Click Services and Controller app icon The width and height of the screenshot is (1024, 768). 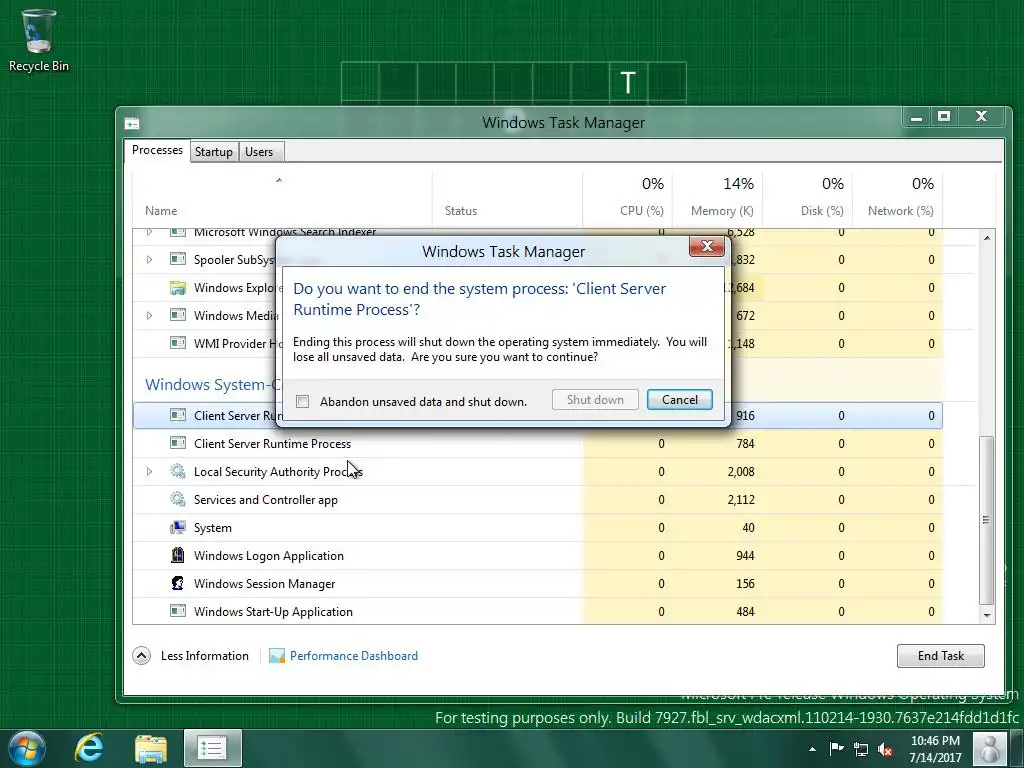[178, 500]
